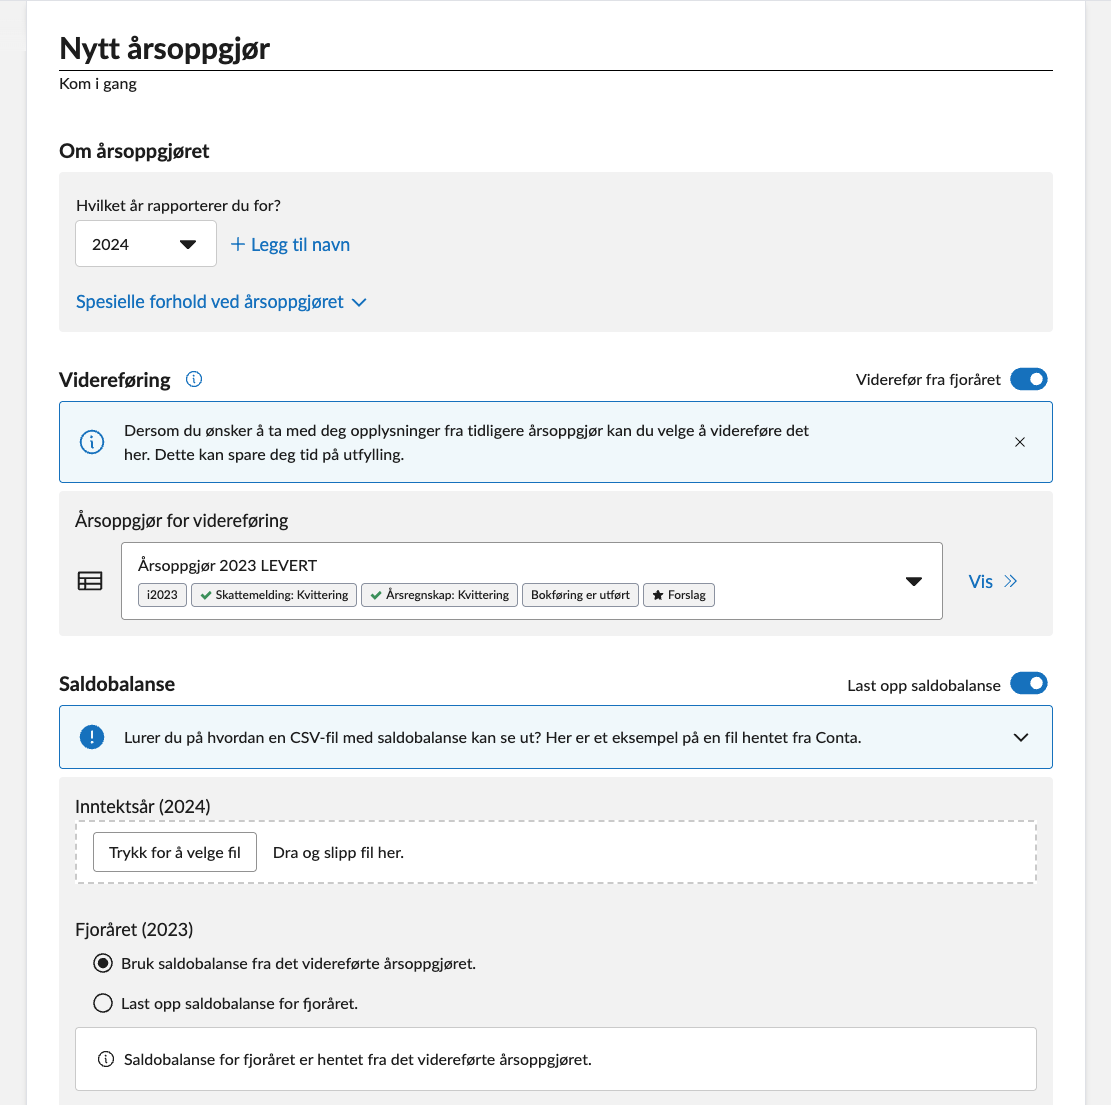Click the Fjoråret (2023) label
1111x1105 pixels.
pos(134,929)
